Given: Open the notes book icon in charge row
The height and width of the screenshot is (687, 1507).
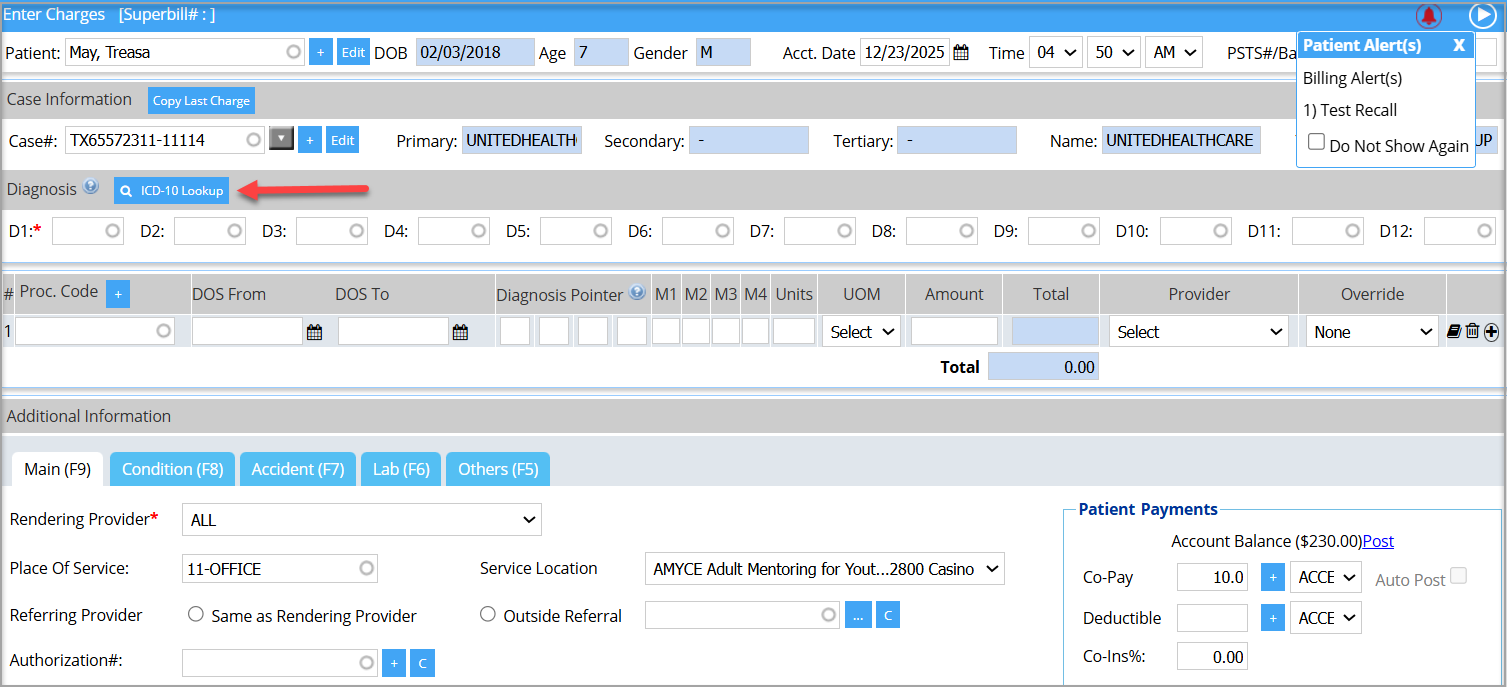Looking at the screenshot, I should tap(1455, 332).
